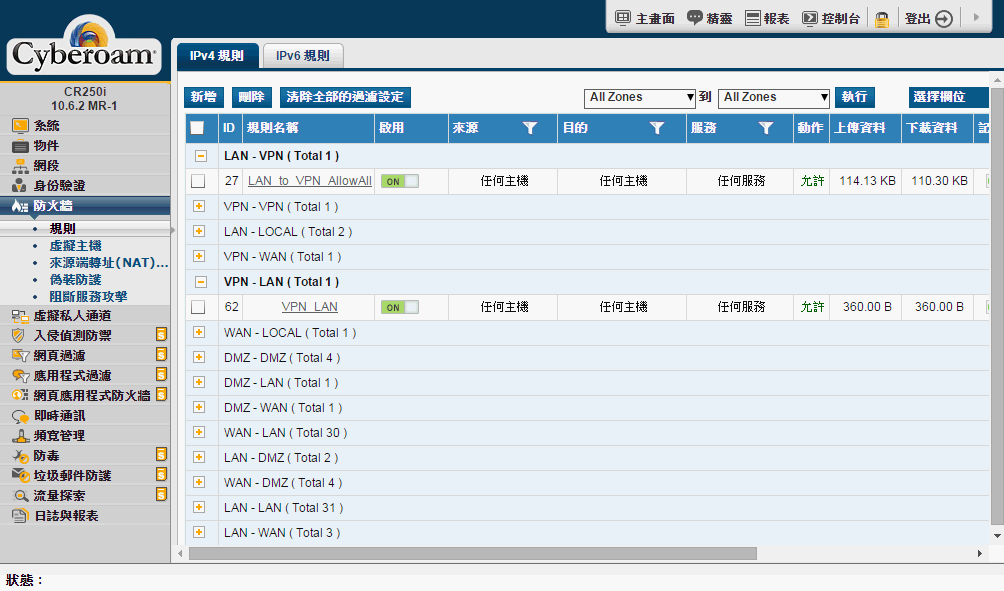Open the 報表 reports icon in top bar
This screenshot has height=591, width=1004.
752,18
